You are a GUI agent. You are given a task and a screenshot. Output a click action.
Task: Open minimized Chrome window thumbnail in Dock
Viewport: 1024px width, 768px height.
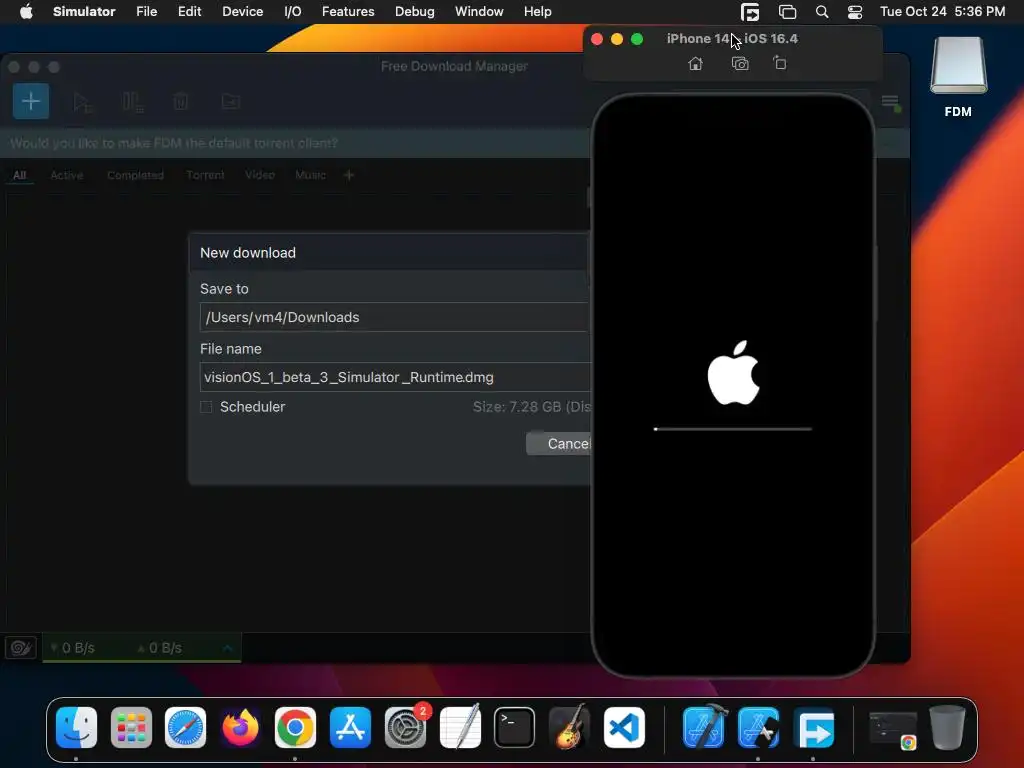[x=893, y=729]
